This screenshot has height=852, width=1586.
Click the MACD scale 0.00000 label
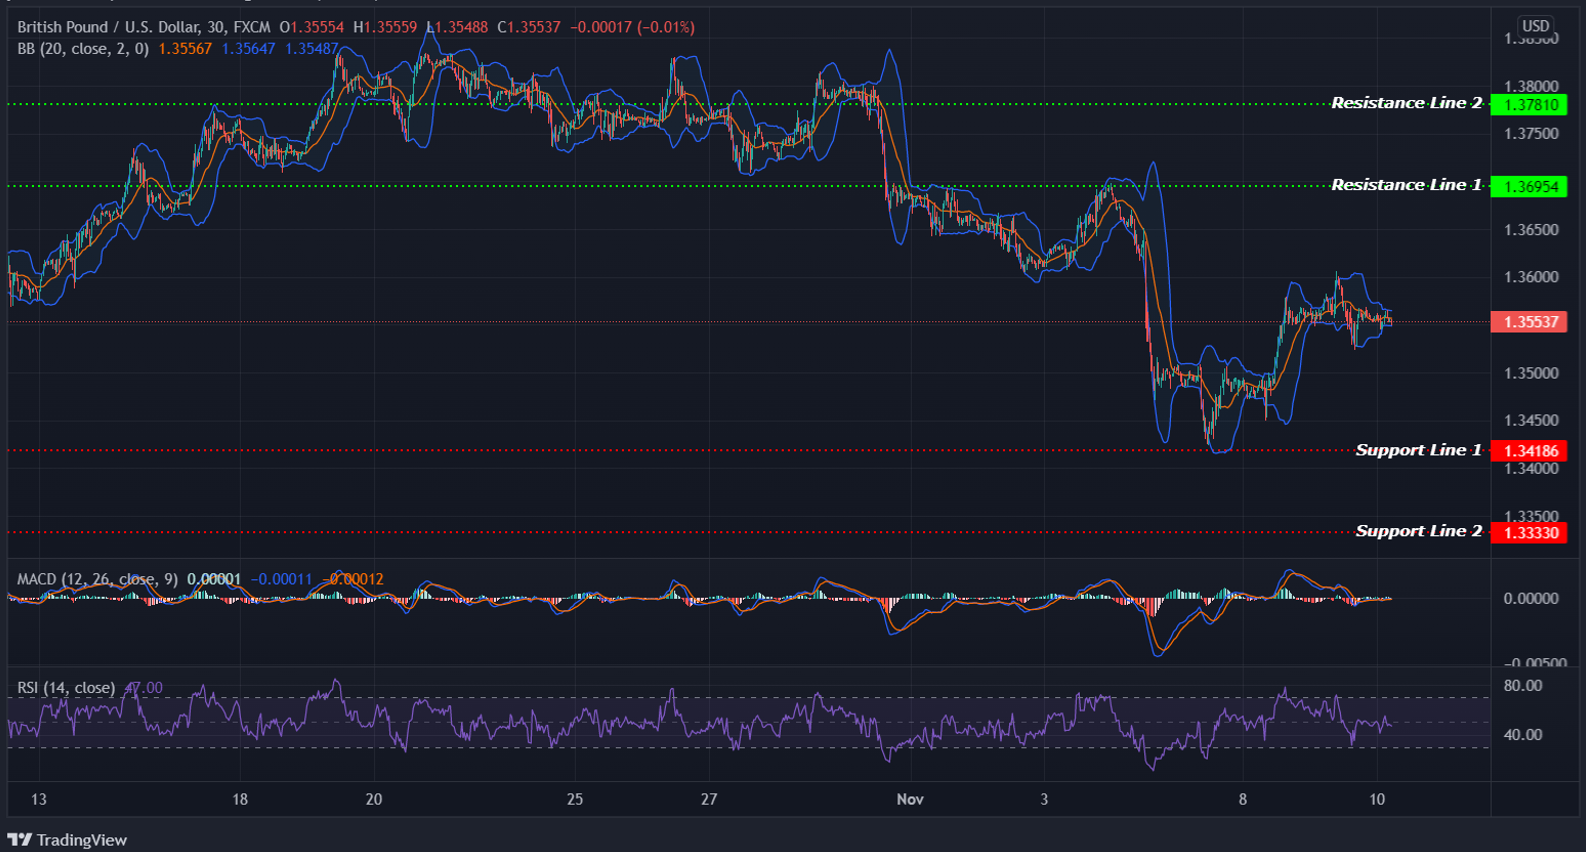pyautogui.click(x=1531, y=599)
